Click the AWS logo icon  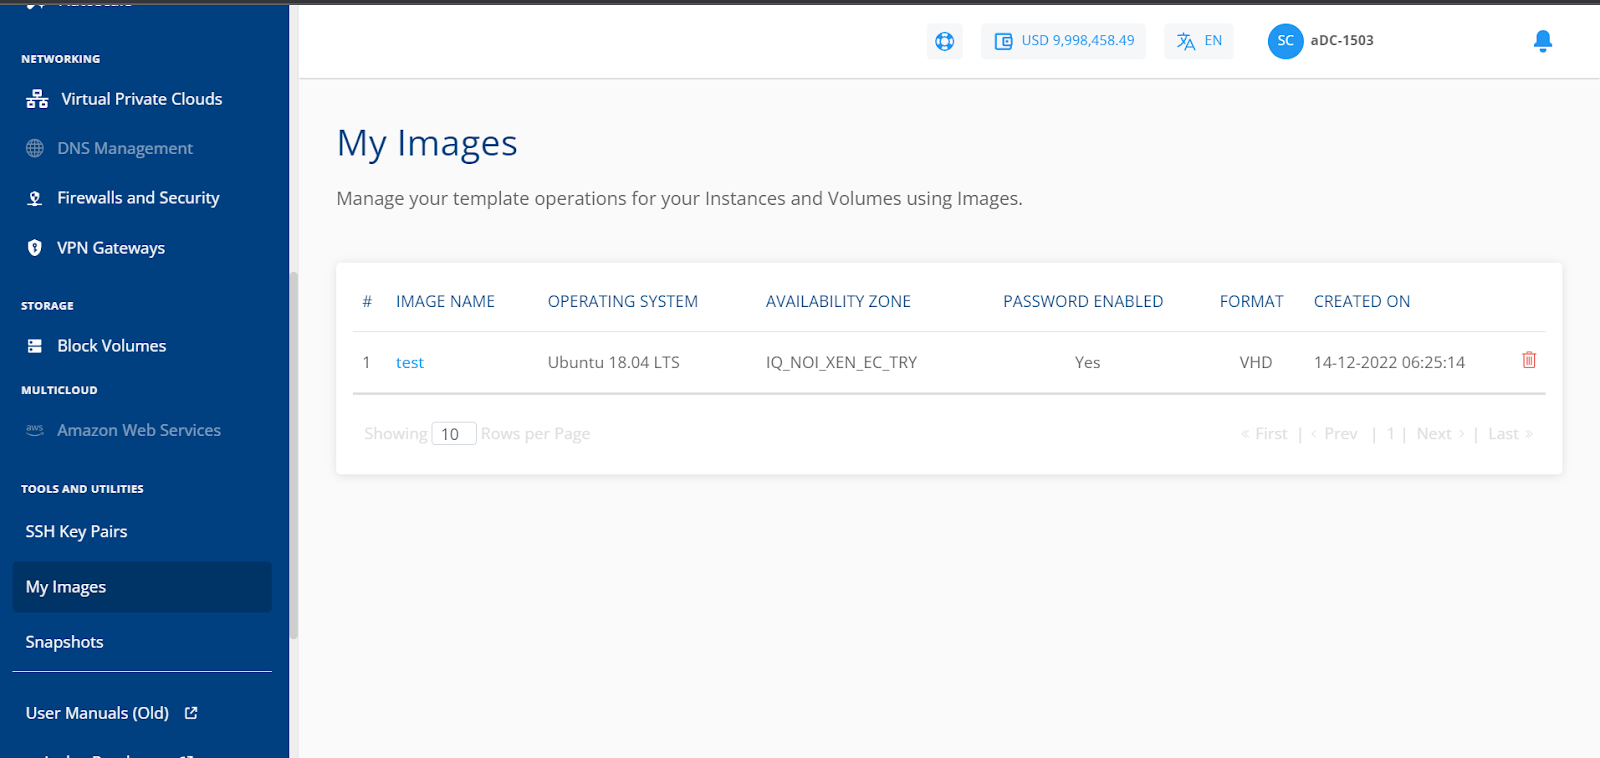tap(35, 430)
